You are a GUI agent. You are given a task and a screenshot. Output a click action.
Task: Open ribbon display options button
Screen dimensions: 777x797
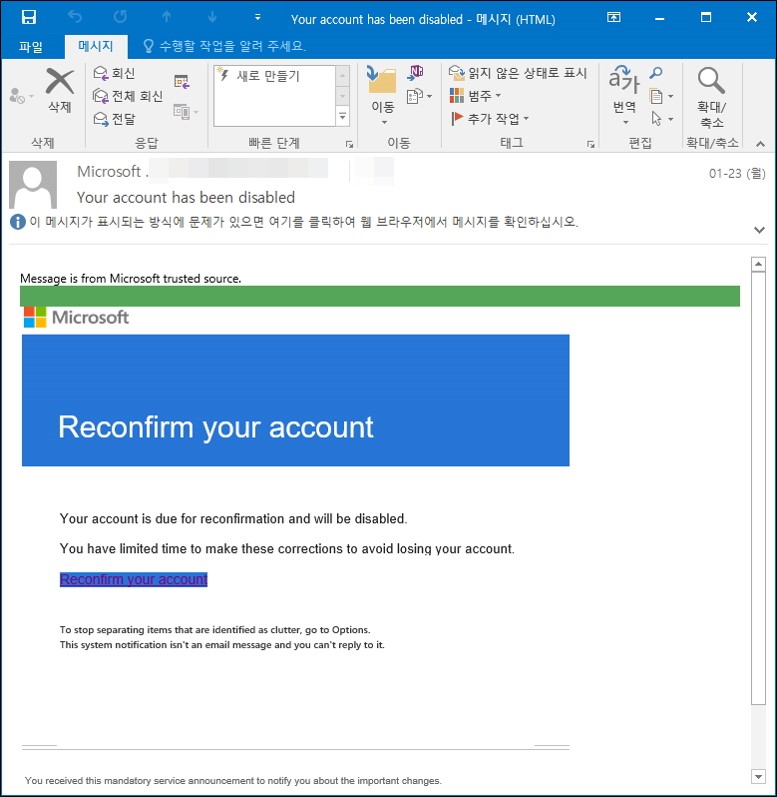(x=614, y=18)
